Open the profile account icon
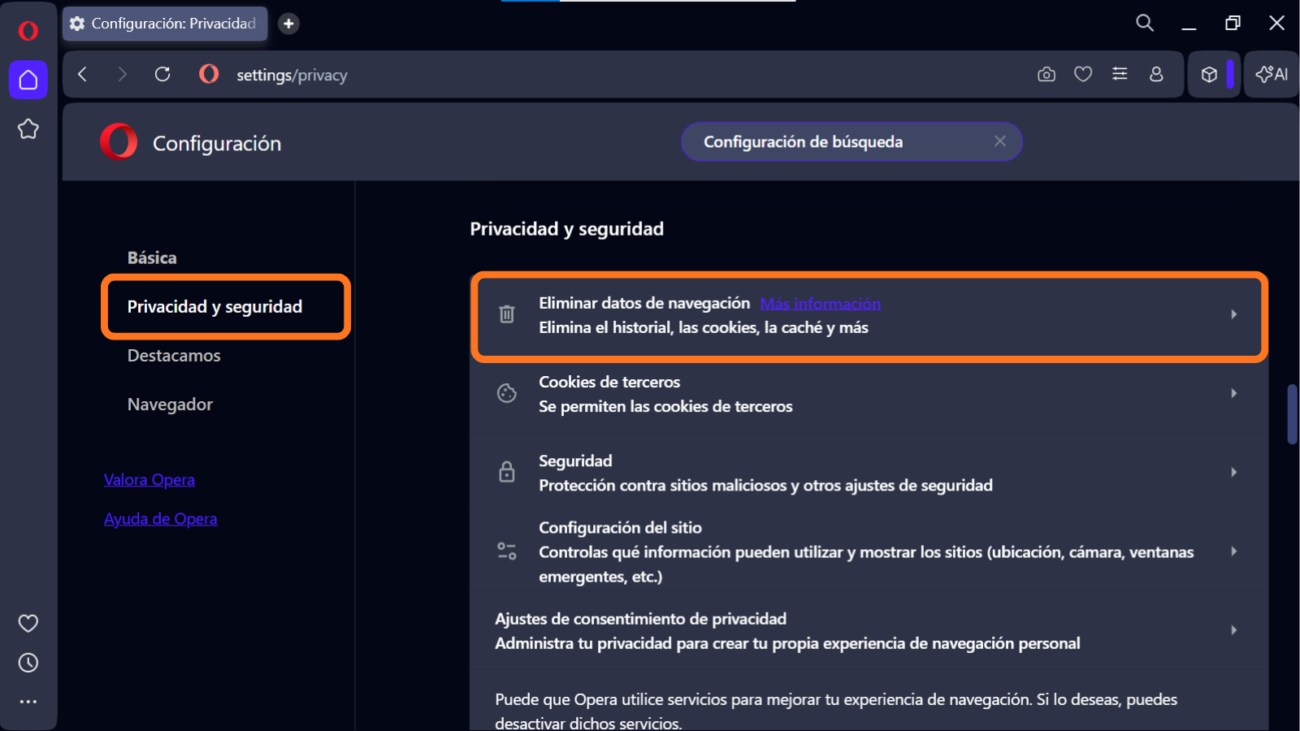This screenshot has width=1300, height=731. [x=1156, y=75]
